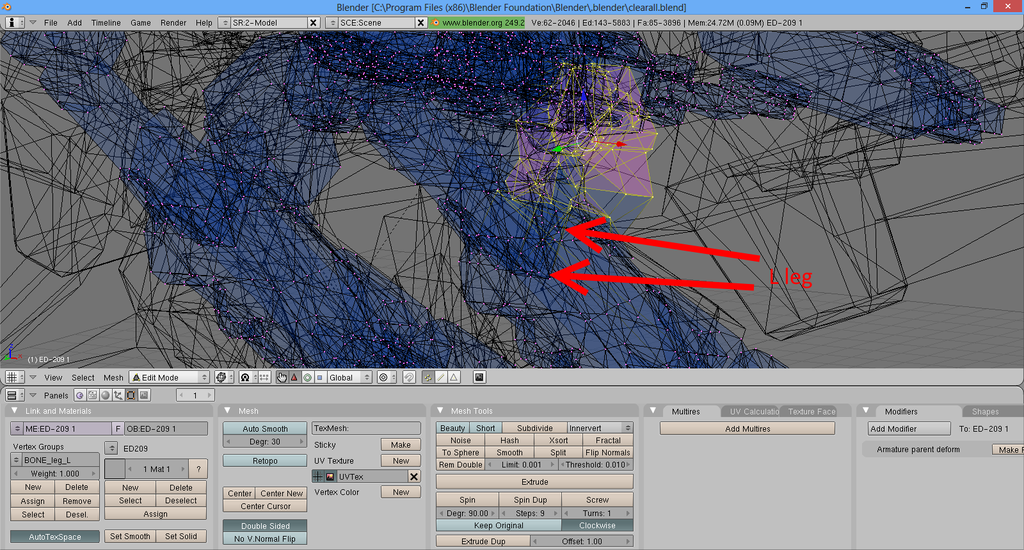Toggle move object centers only
This screenshot has height=550, width=1024.
(x=264, y=378)
